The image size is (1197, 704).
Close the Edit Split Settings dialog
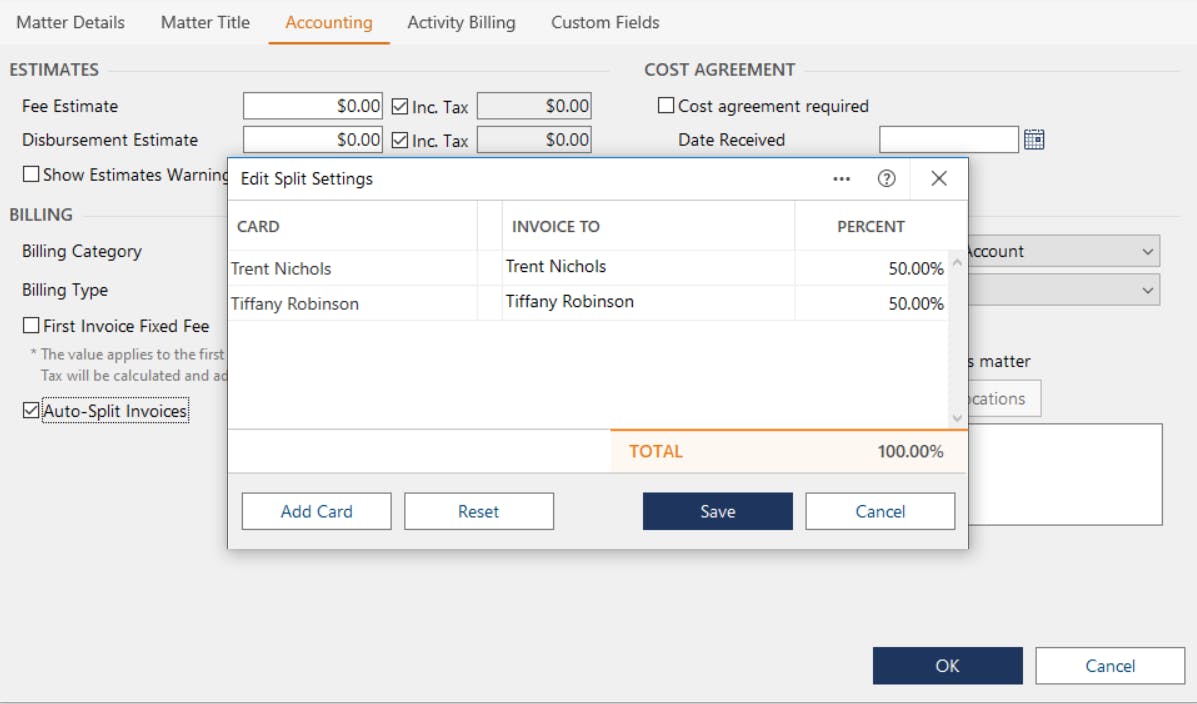coord(938,178)
